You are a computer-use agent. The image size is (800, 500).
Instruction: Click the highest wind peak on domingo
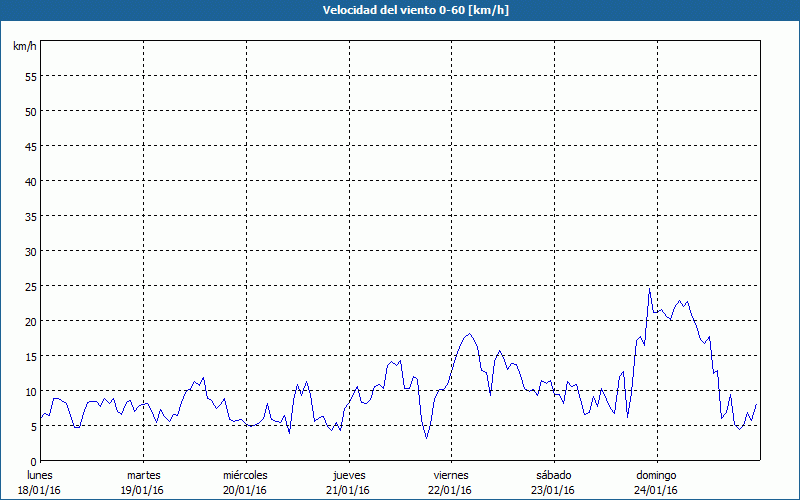(649, 290)
